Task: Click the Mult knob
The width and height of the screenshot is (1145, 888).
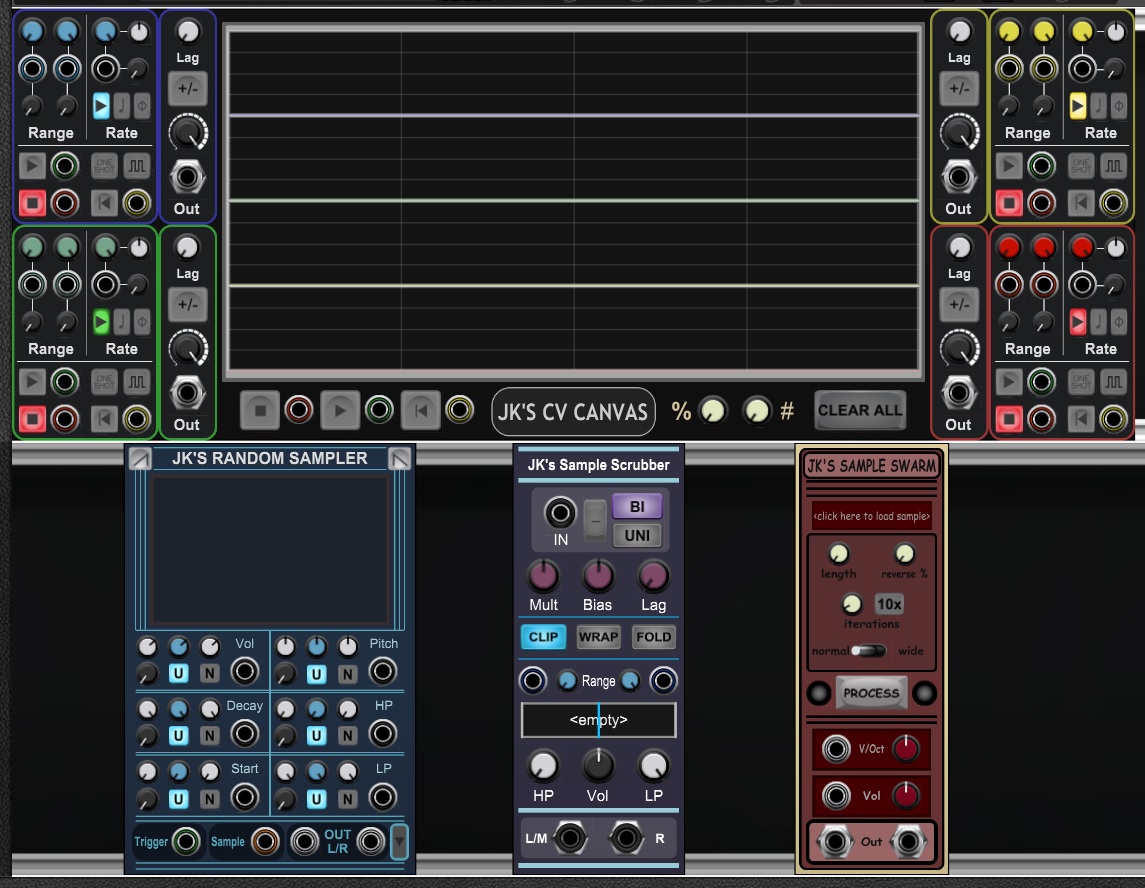Action: (543, 576)
